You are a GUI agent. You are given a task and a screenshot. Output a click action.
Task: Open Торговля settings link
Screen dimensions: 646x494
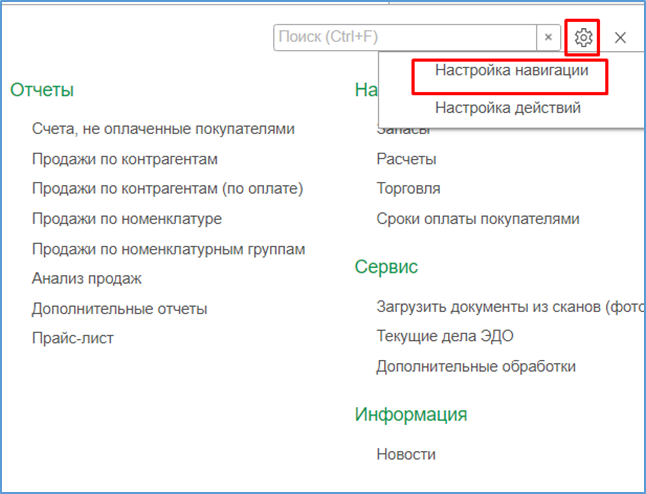pyautogui.click(x=408, y=189)
